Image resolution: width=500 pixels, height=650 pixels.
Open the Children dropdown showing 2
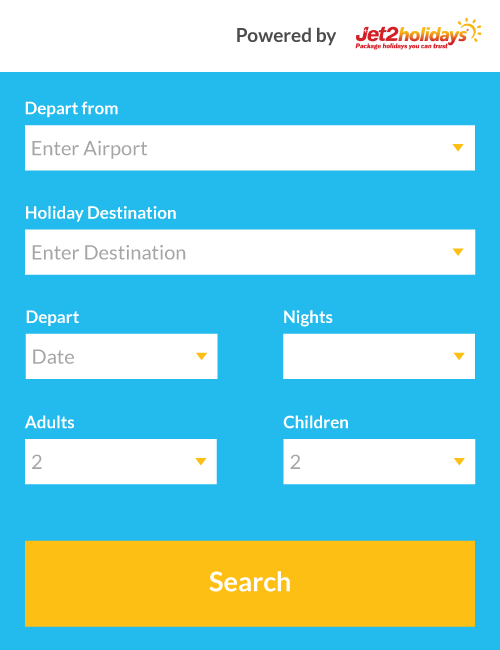[379, 461]
